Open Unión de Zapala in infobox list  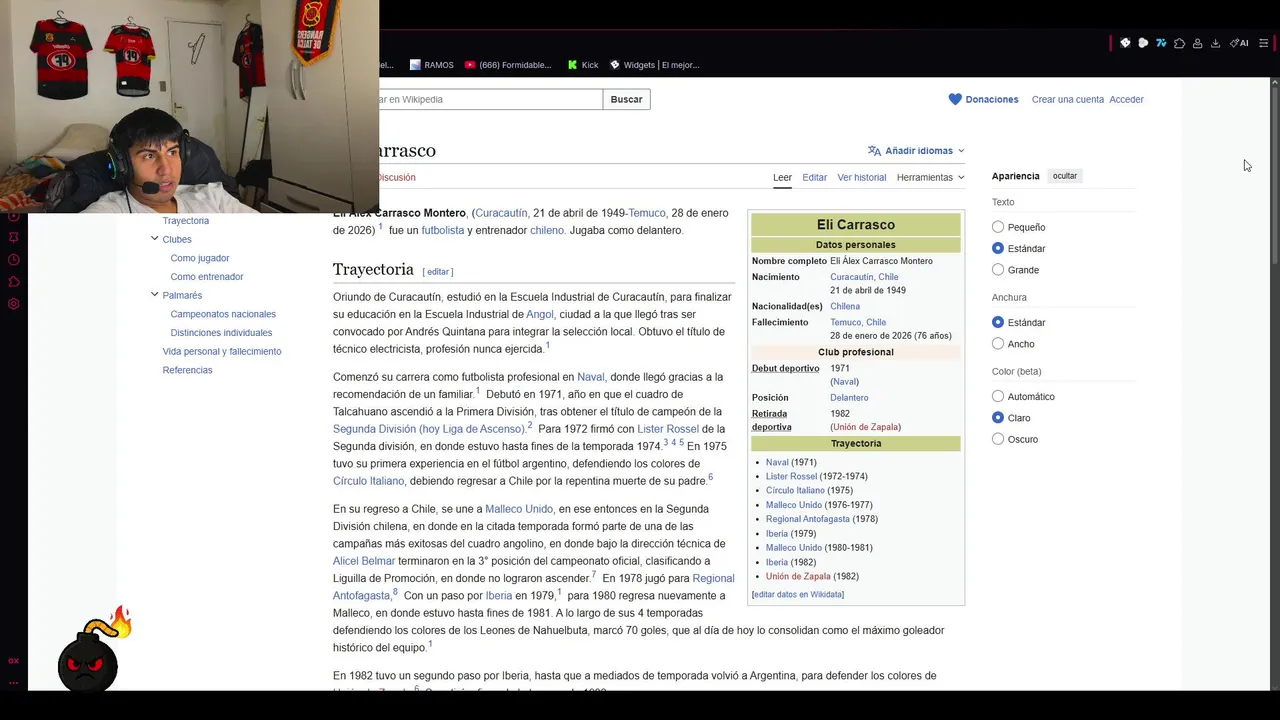798,576
